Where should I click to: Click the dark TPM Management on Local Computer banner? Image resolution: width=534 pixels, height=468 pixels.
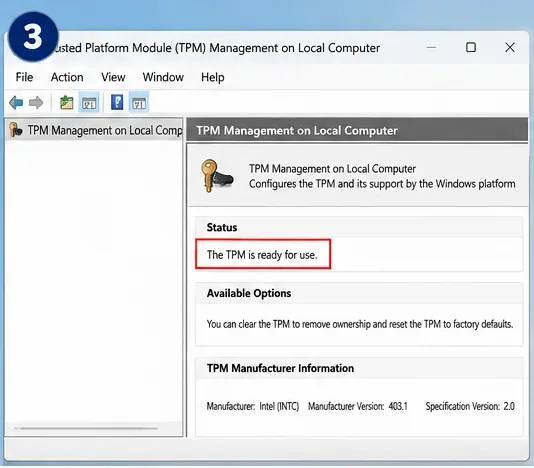point(357,130)
